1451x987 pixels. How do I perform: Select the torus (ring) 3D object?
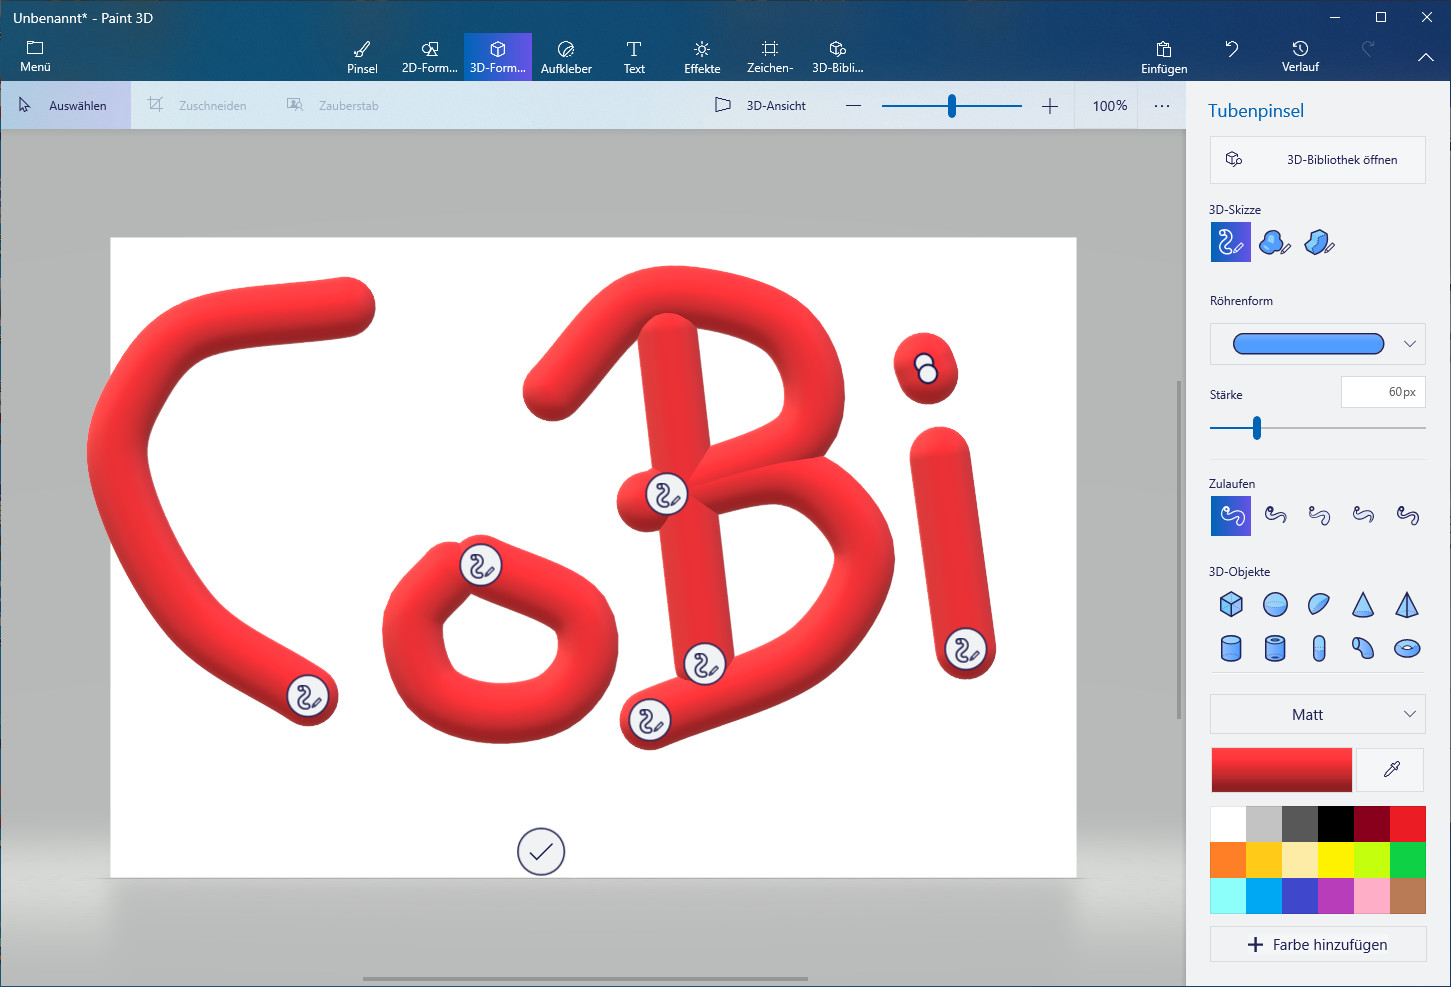[1406, 648]
